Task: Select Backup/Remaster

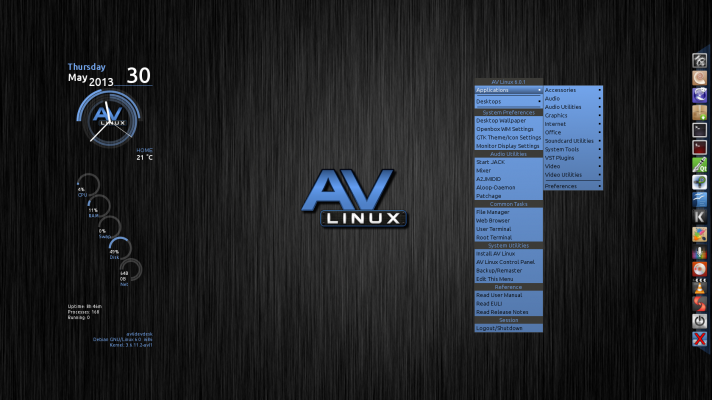Action: tap(509, 271)
